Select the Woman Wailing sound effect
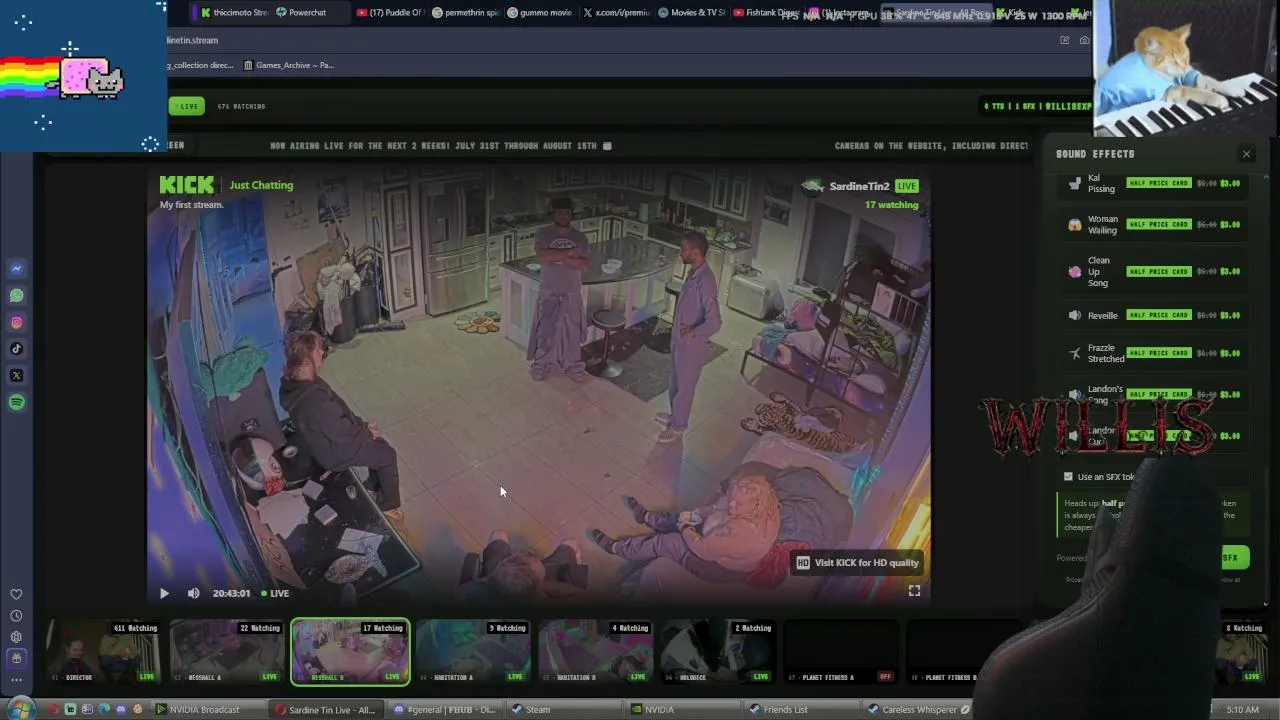1280x720 pixels. (x=1155, y=224)
